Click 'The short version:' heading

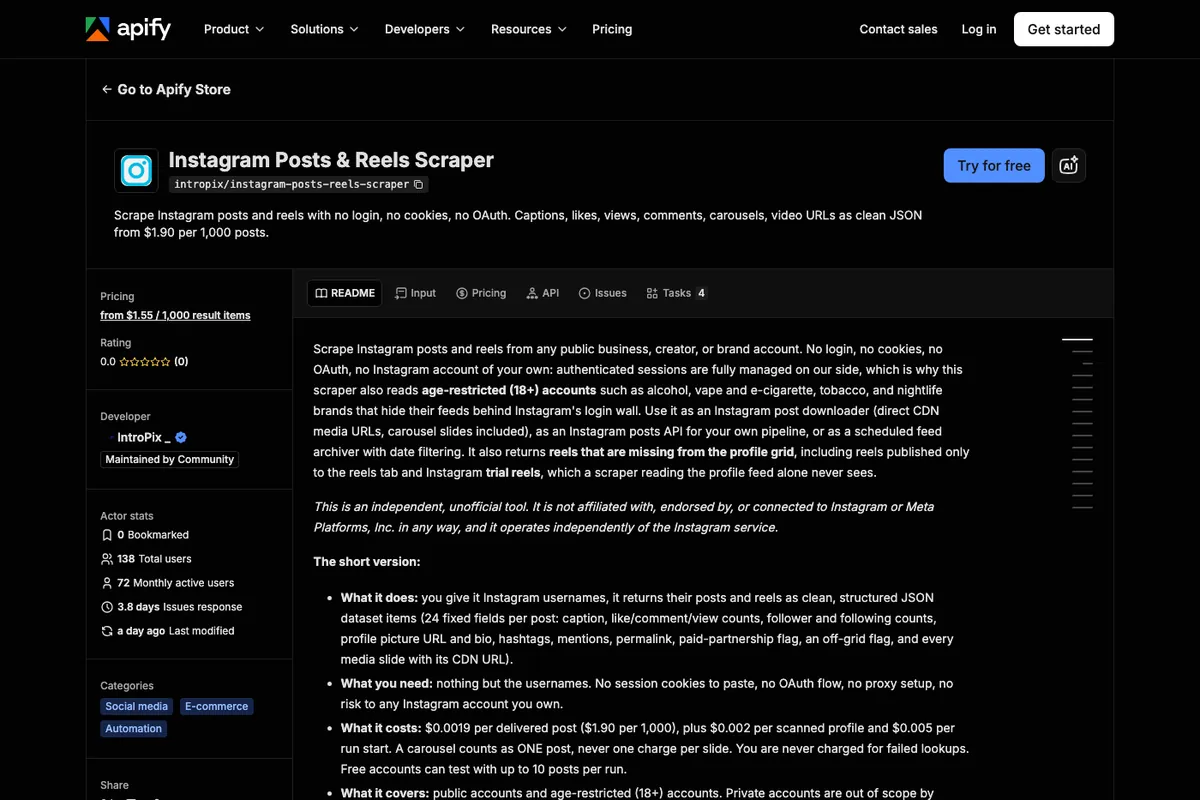click(367, 561)
